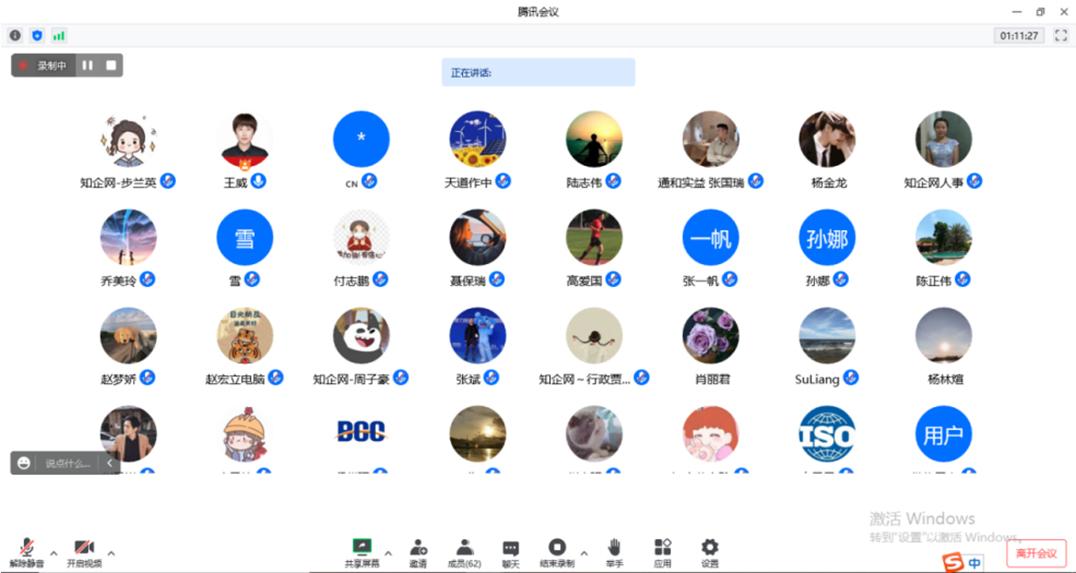The image size is (1076, 573).
Task: Click the blue 用户 avatar
Action: [x=944, y=434]
